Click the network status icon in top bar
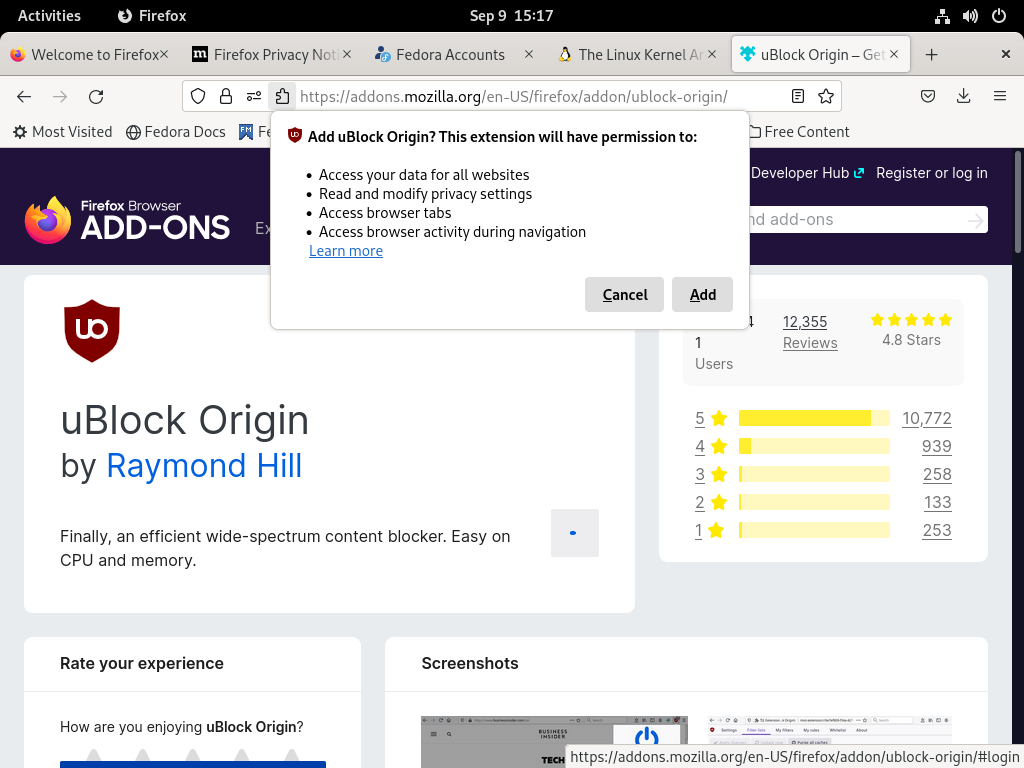This screenshot has width=1024, height=768. click(x=942, y=16)
